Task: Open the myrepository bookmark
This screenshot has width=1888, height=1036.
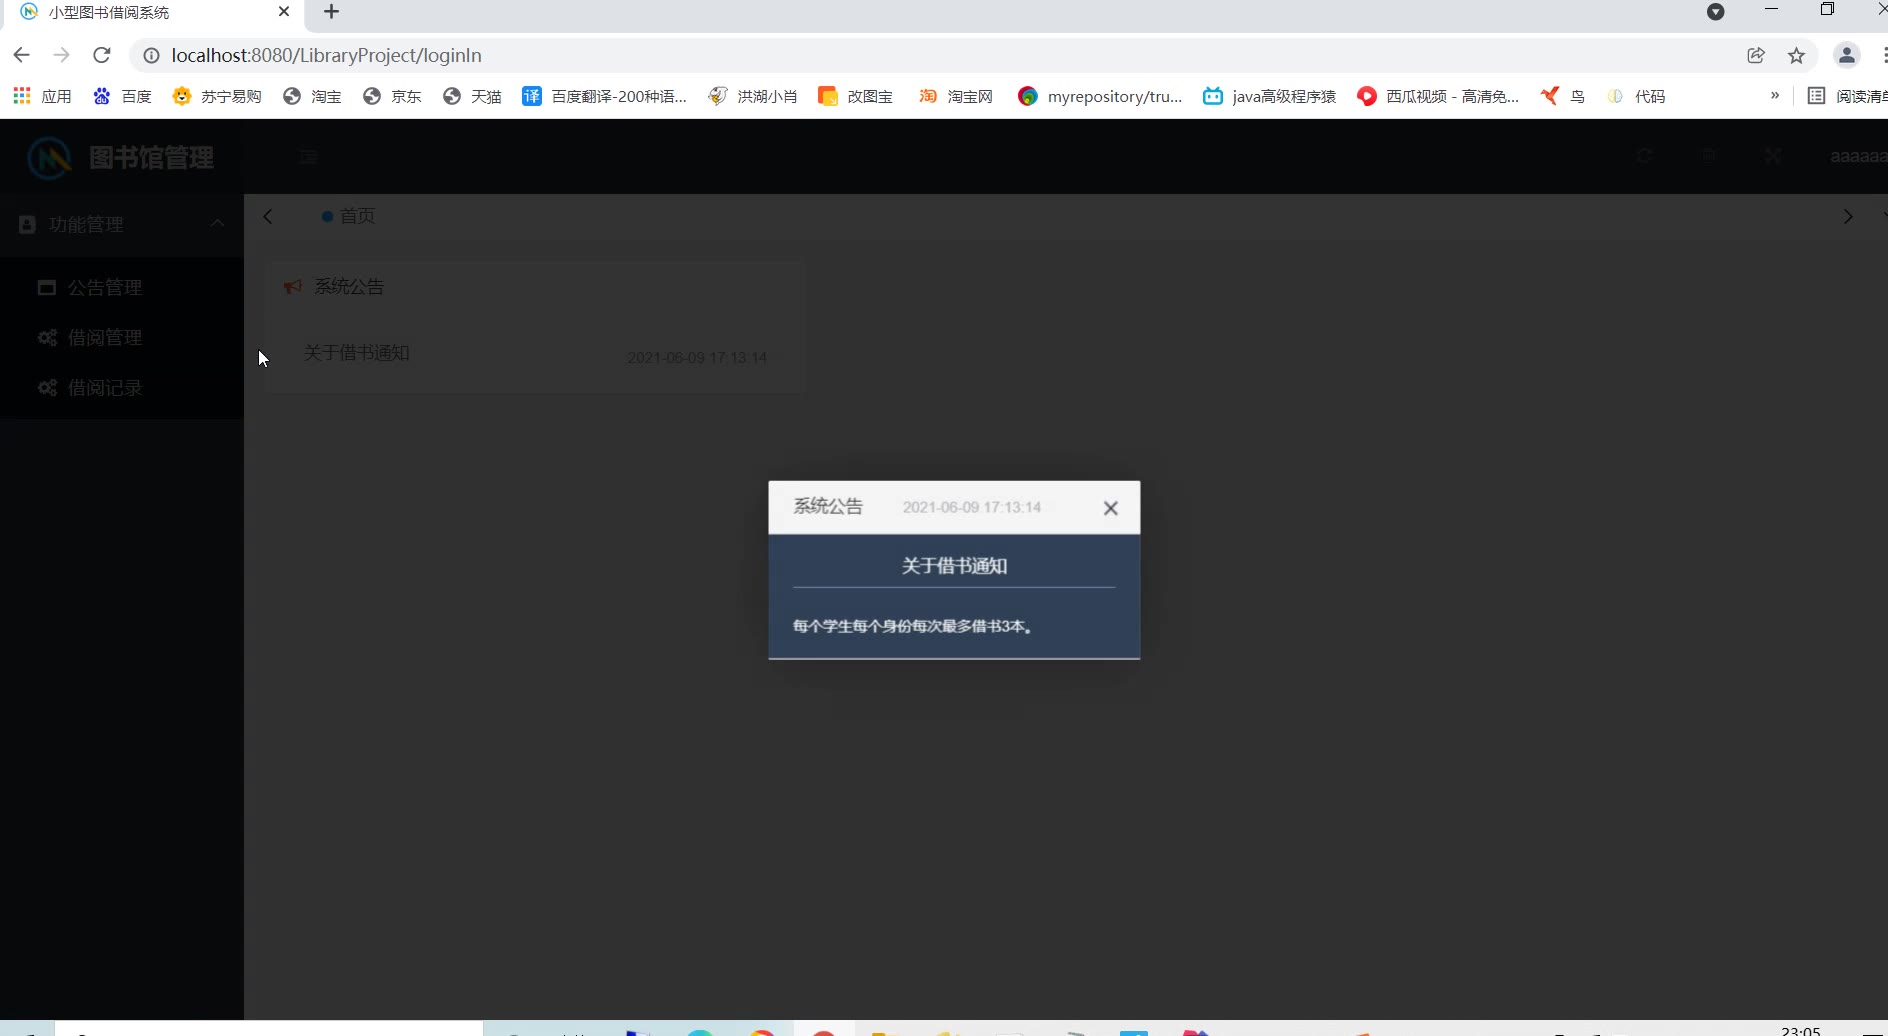Action: pos(1100,96)
